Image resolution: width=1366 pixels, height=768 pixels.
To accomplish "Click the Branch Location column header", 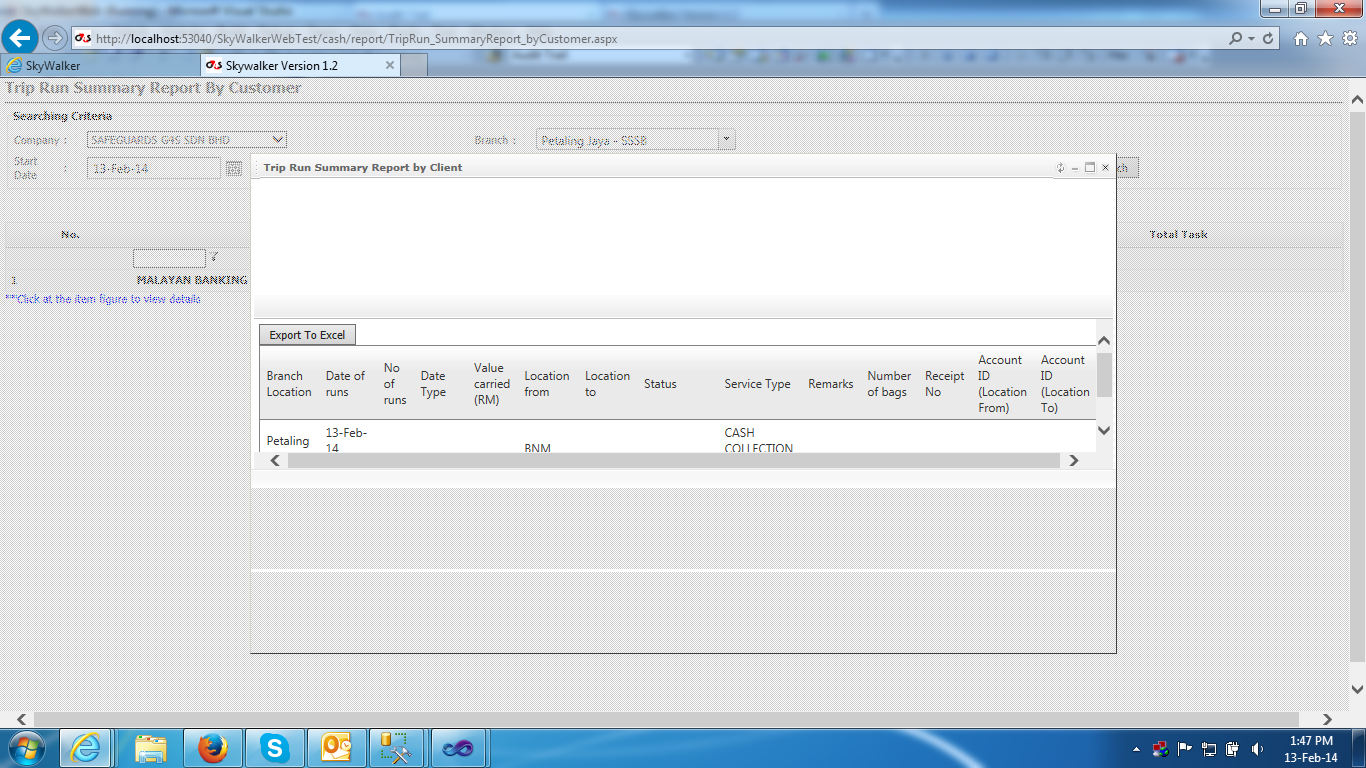I will click(x=289, y=384).
